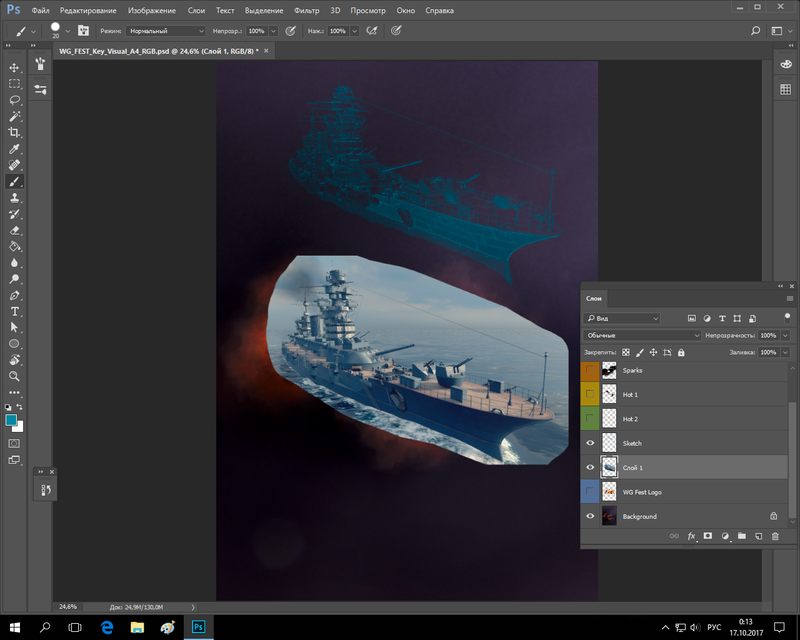Select the Eyedropper tool

point(14,149)
